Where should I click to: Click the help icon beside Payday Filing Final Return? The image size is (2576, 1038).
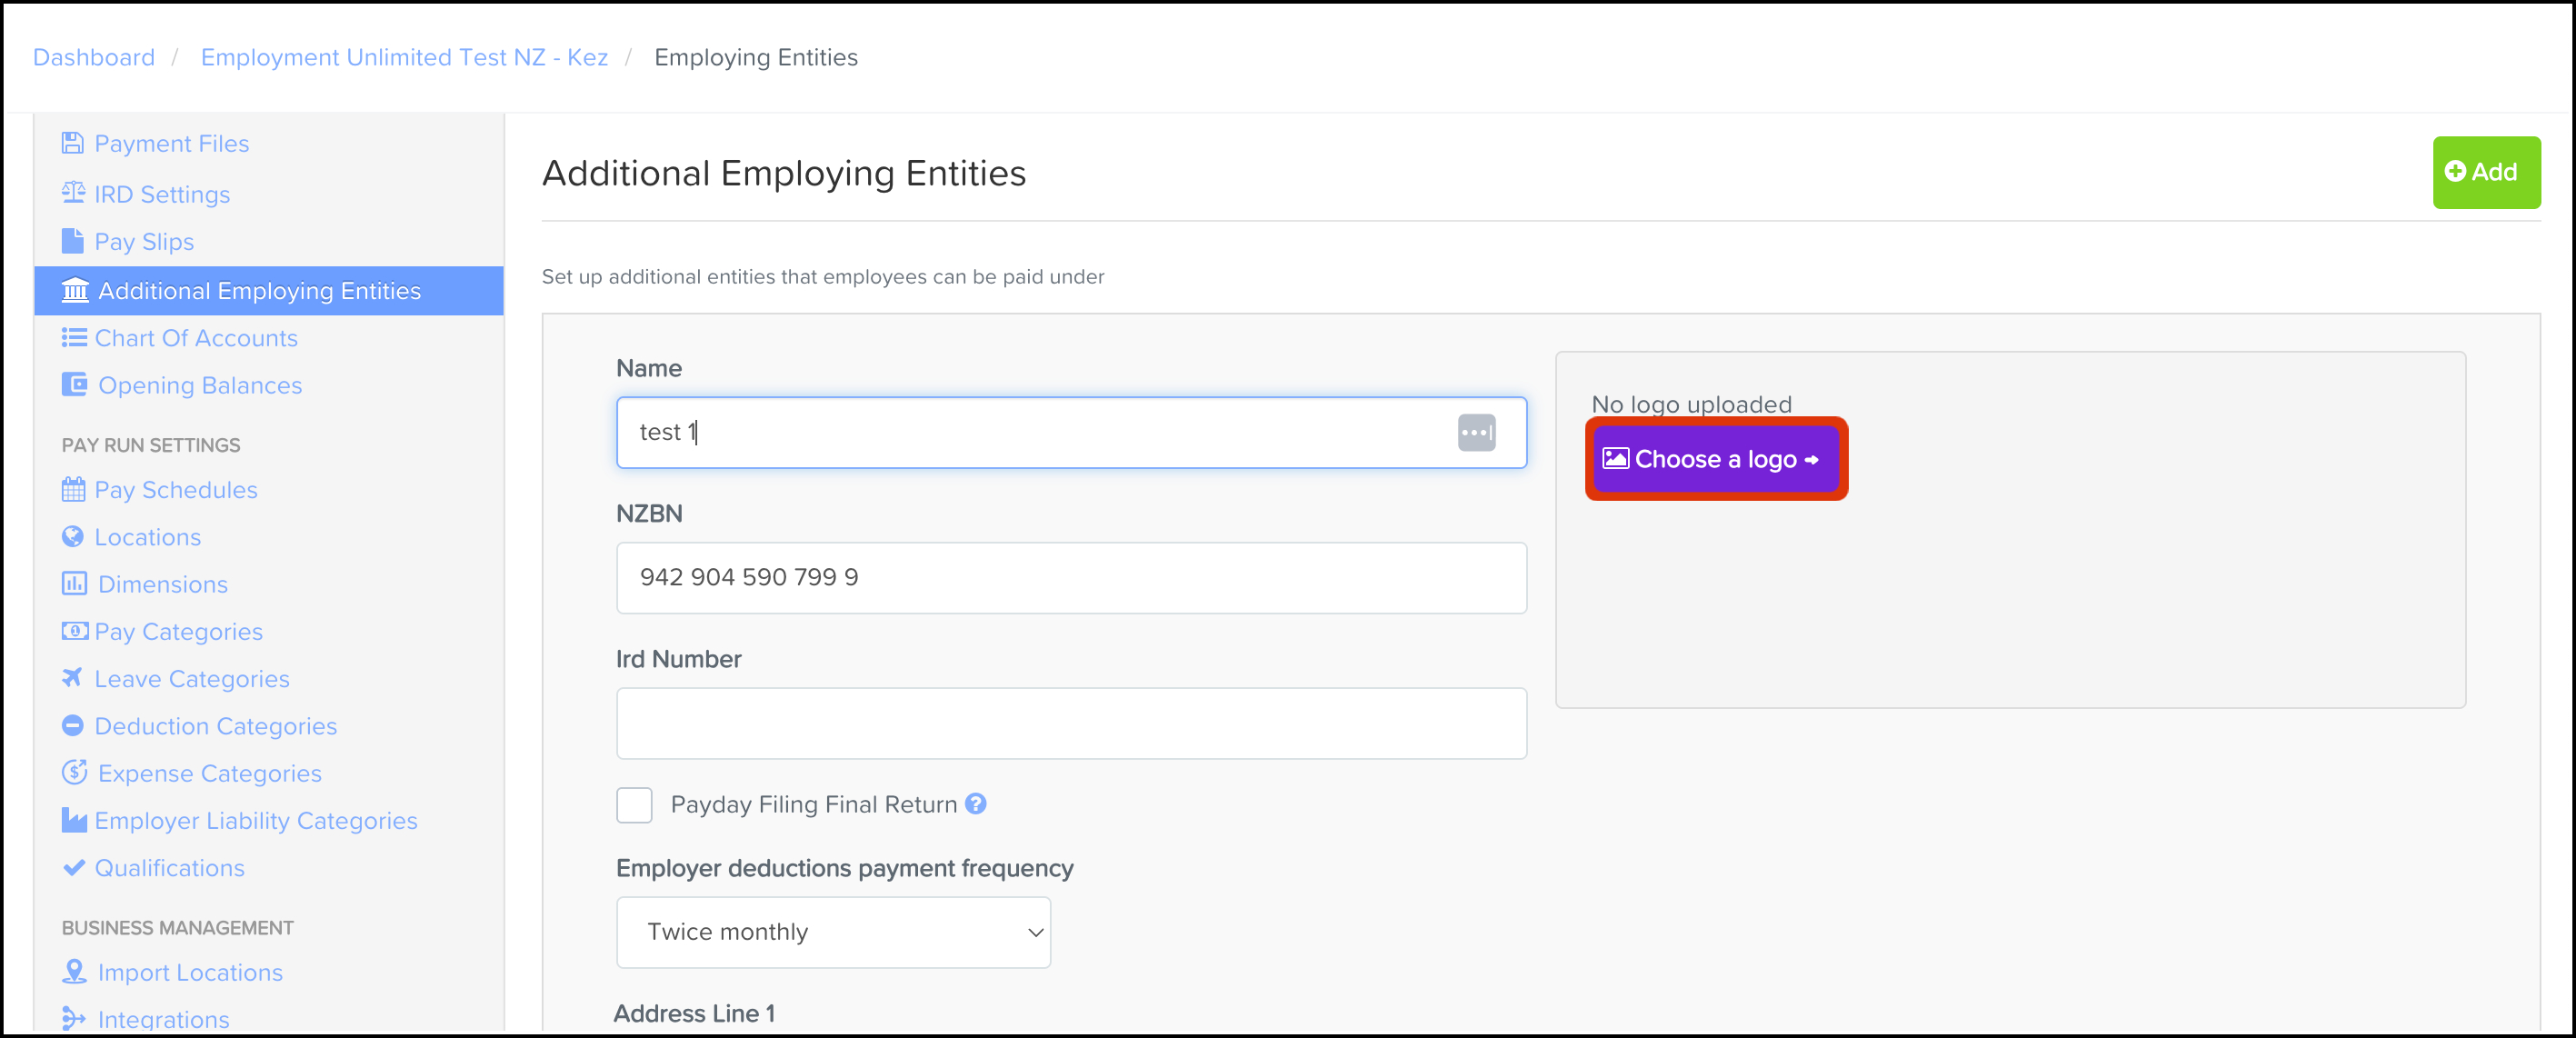(x=976, y=803)
